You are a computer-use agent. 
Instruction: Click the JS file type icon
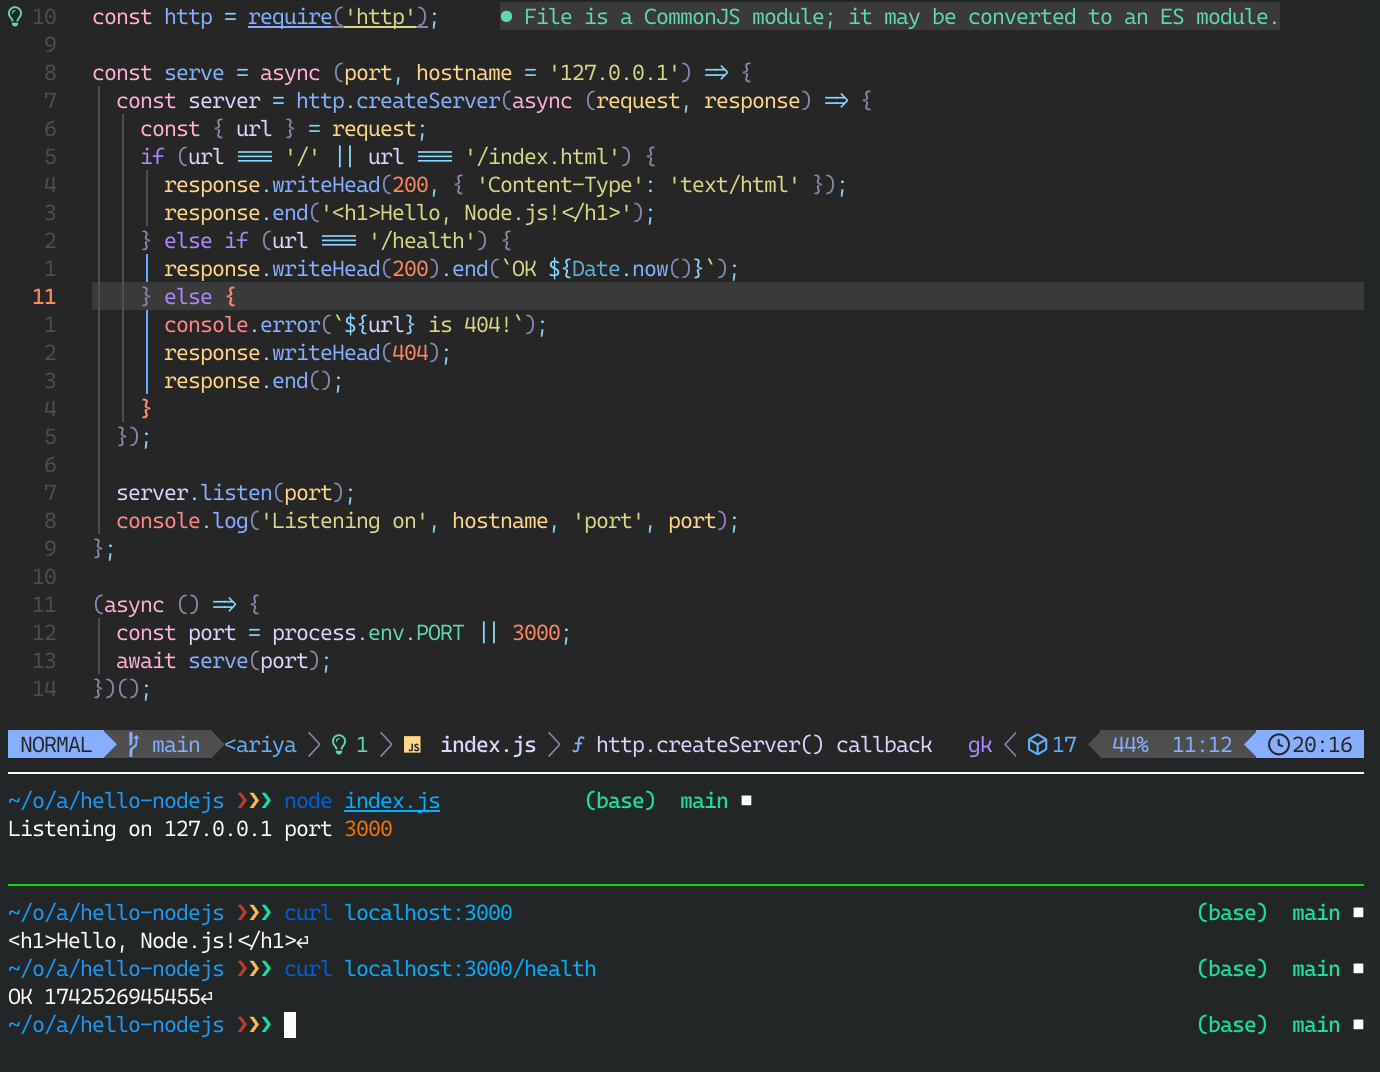(412, 745)
